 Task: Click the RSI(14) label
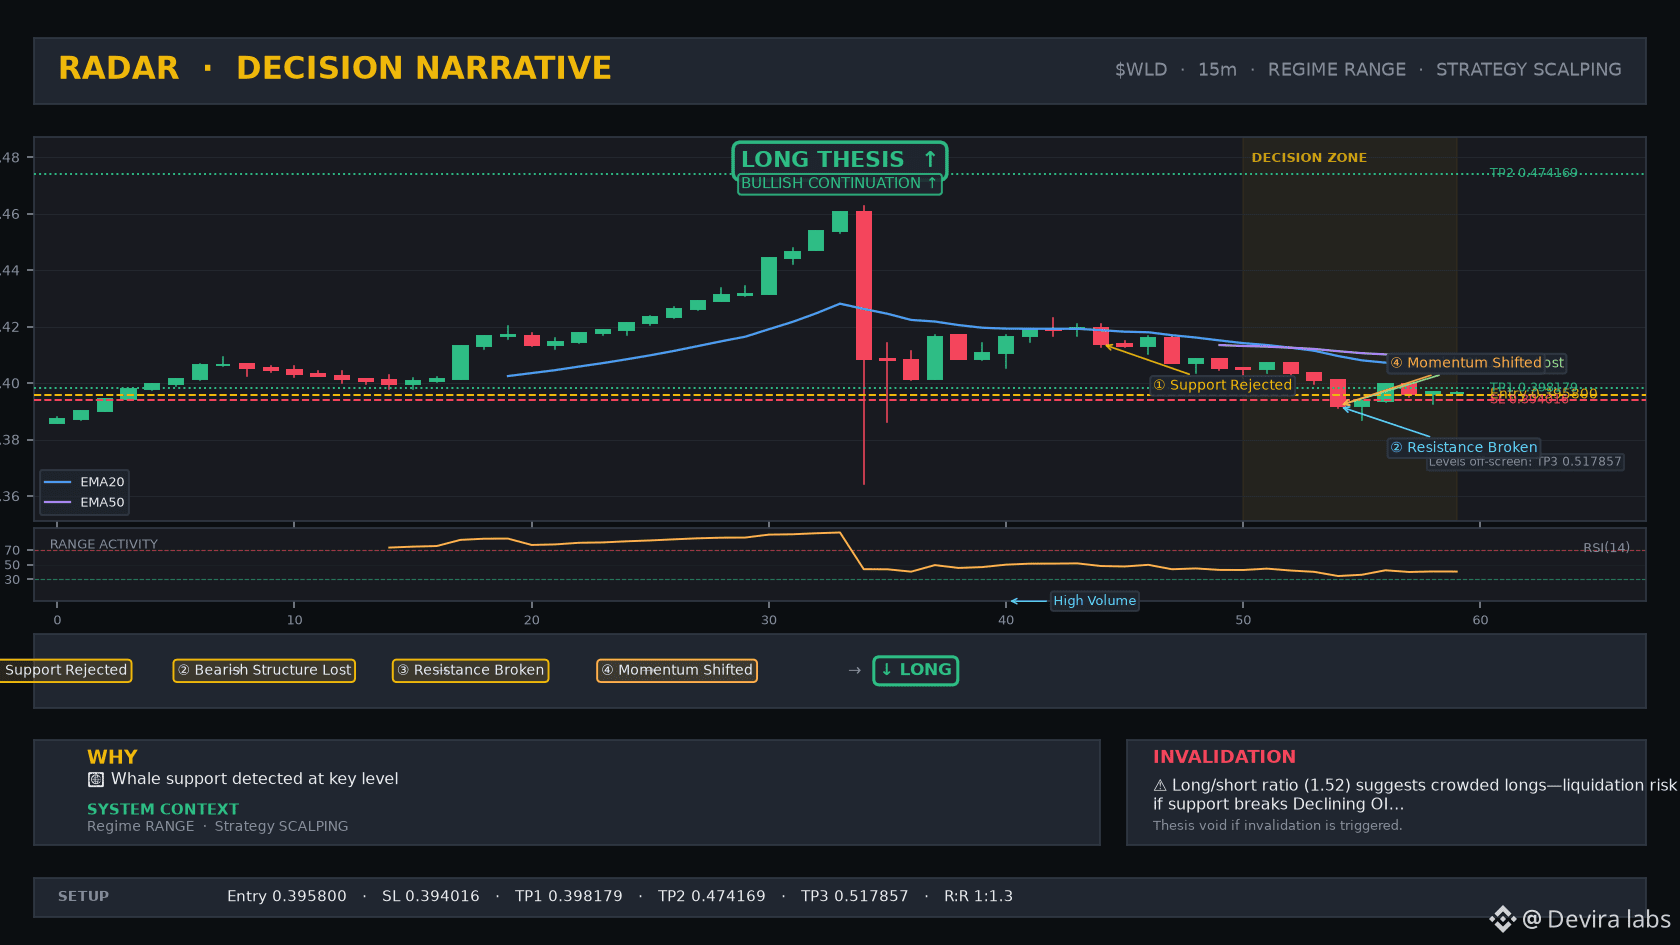coord(1606,548)
